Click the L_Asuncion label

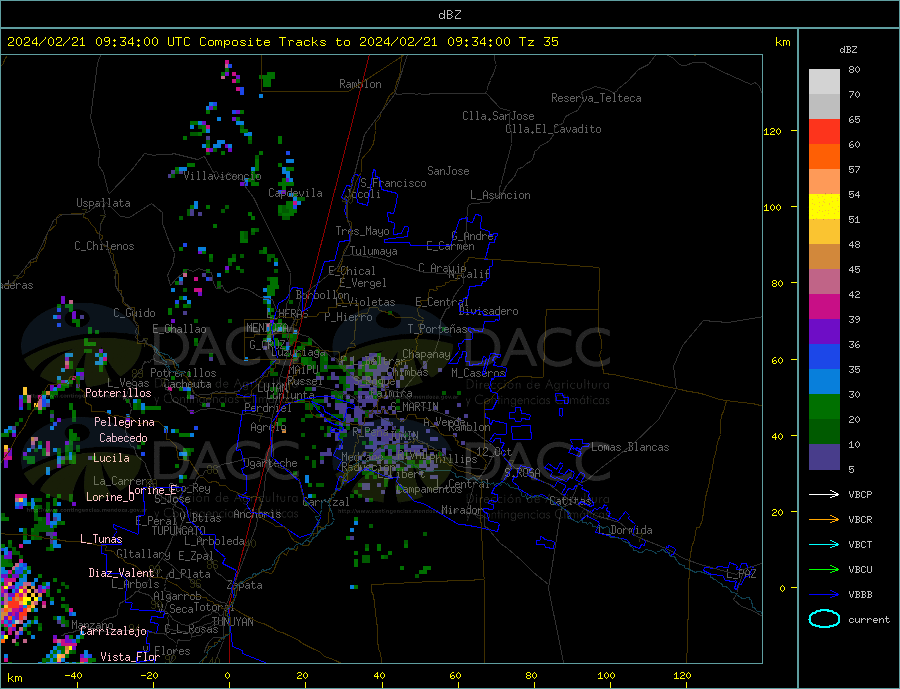[500, 195]
